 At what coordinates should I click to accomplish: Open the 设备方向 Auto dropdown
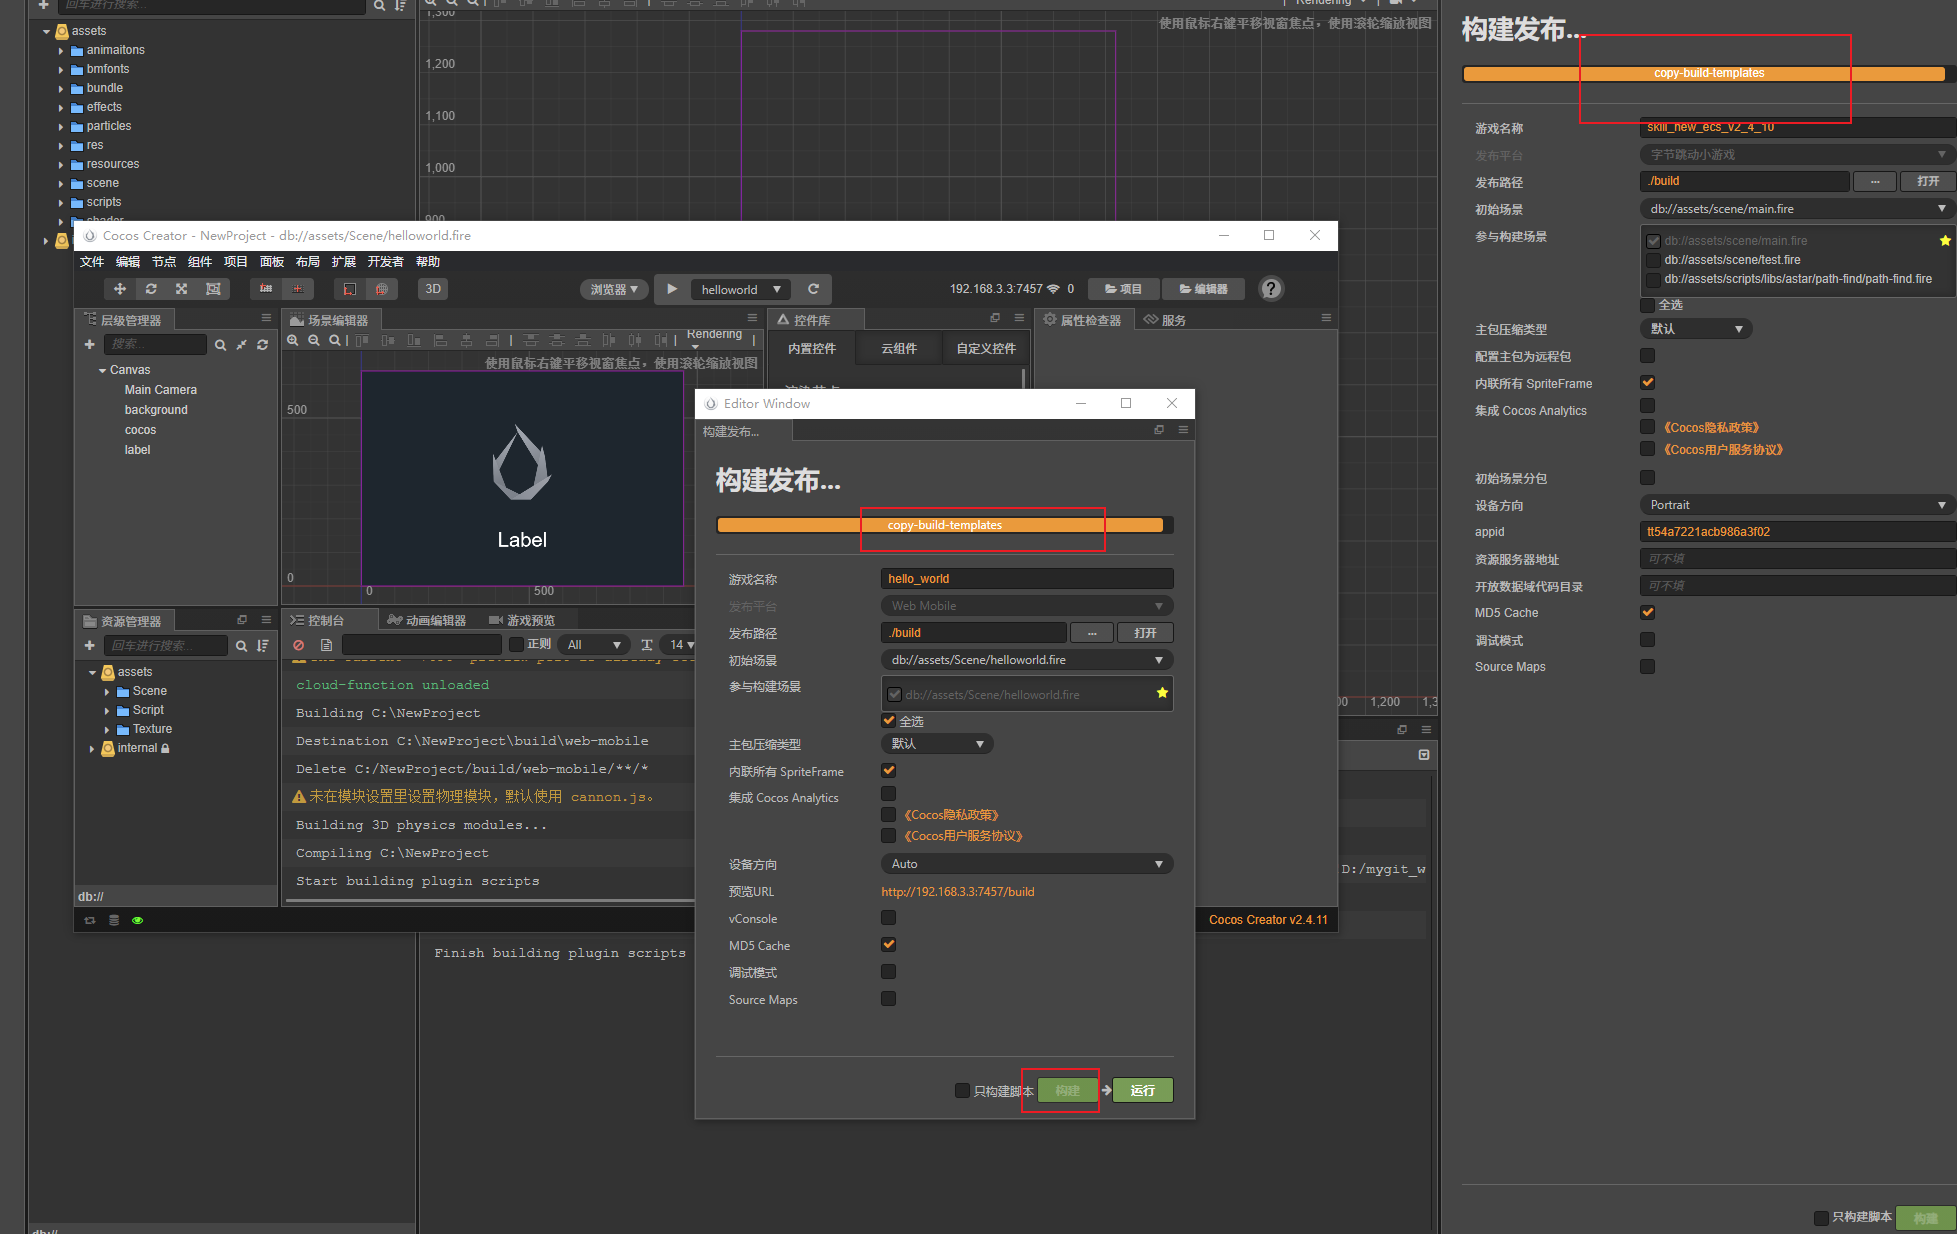[1026, 864]
